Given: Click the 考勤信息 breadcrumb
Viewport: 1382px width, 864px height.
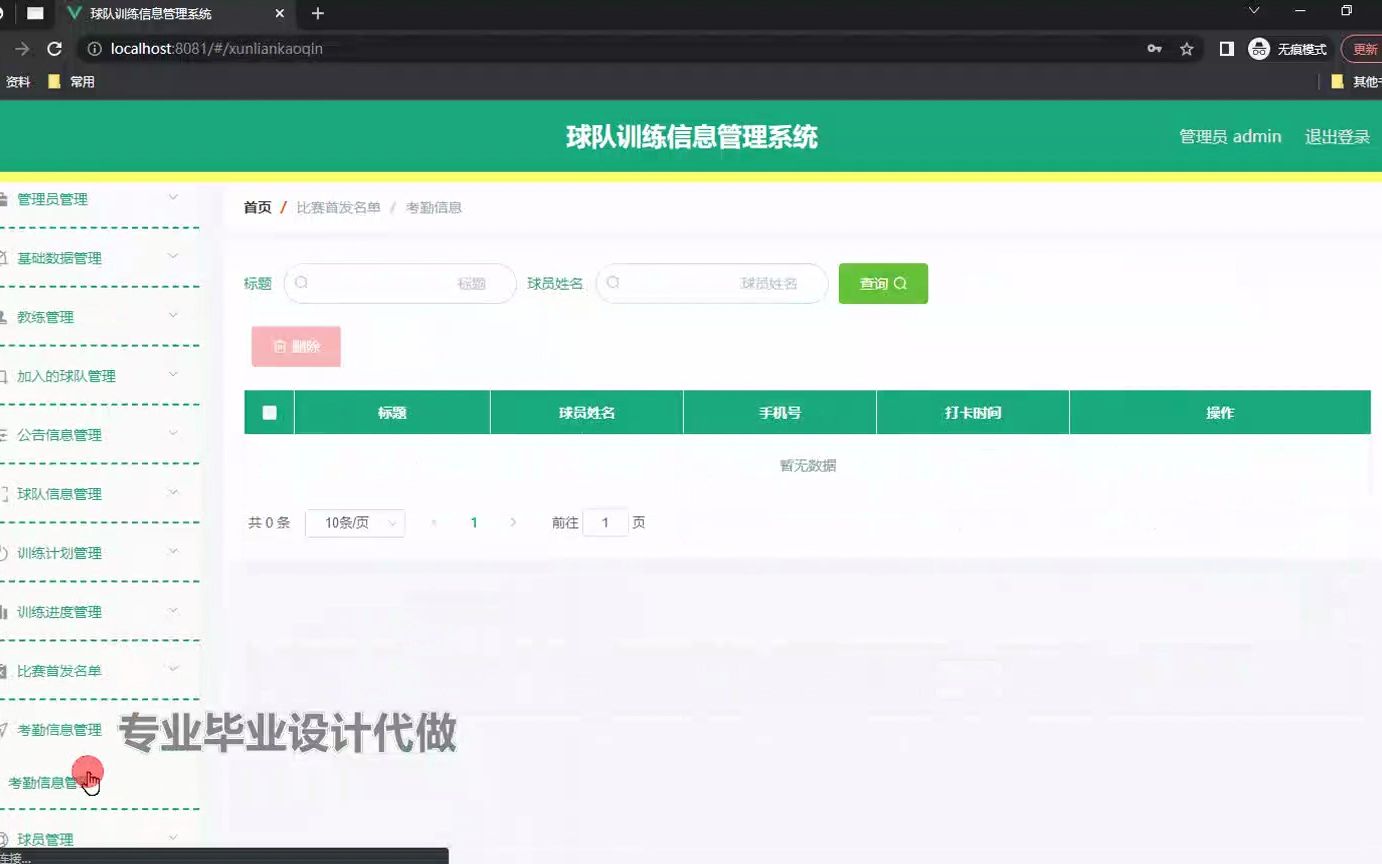Looking at the screenshot, I should [x=433, y=208].
